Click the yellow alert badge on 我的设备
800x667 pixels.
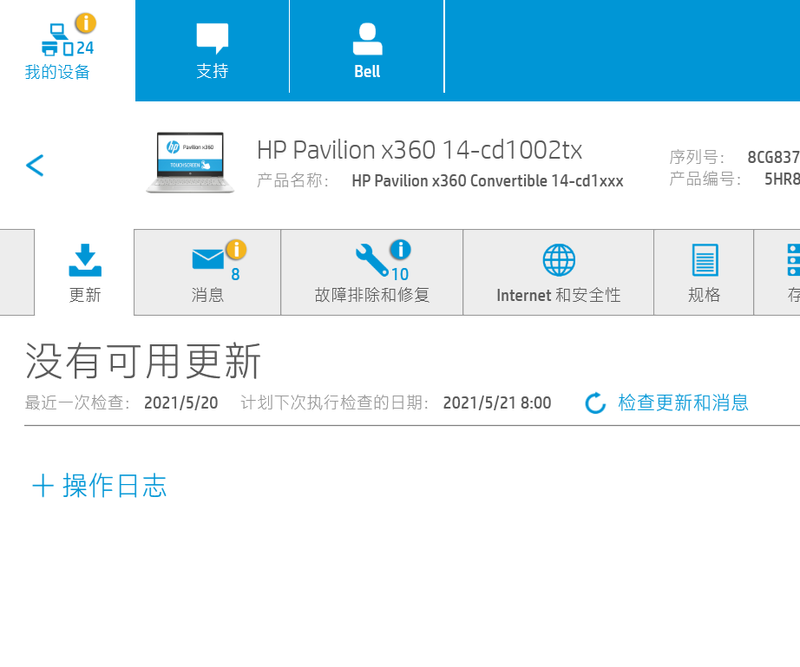86,23
